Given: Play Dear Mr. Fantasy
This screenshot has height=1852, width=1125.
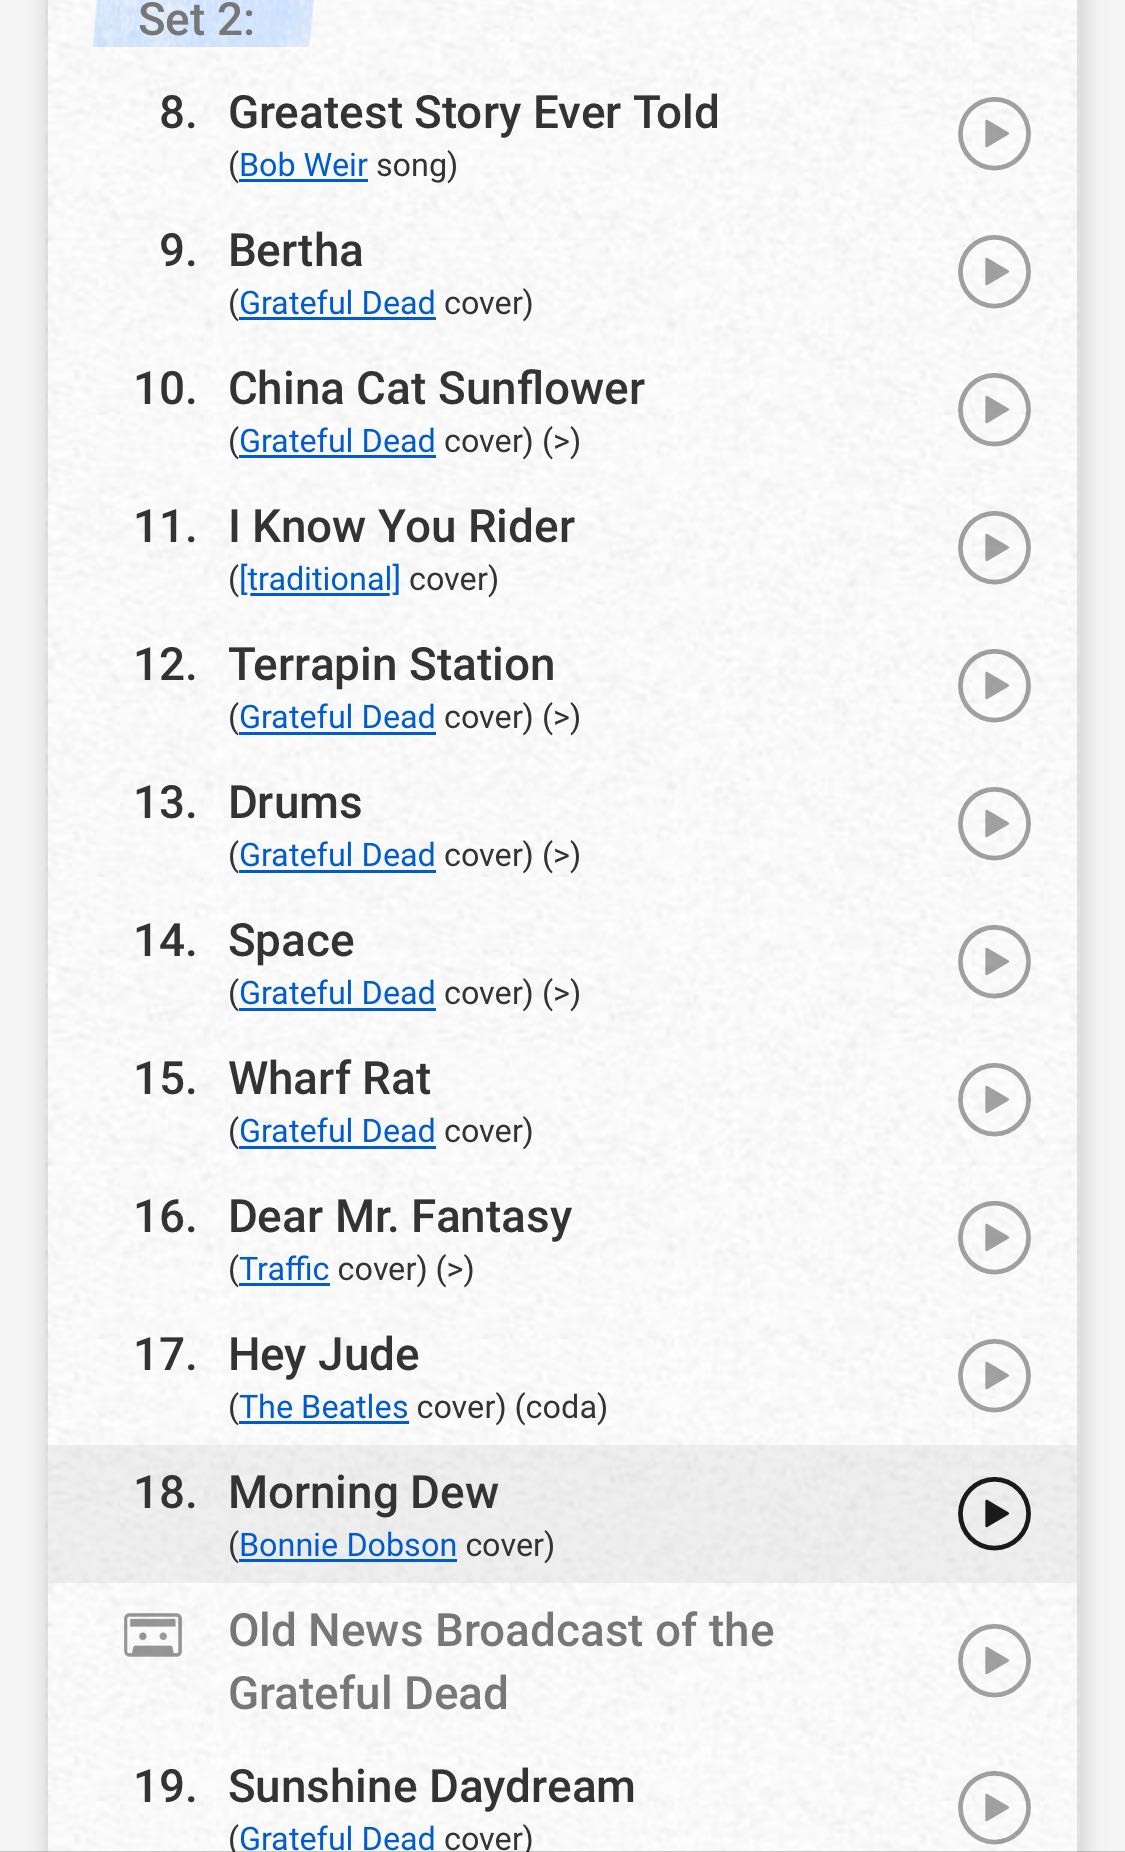Looking at the screenshot, I should click(x=994, y=1237).
